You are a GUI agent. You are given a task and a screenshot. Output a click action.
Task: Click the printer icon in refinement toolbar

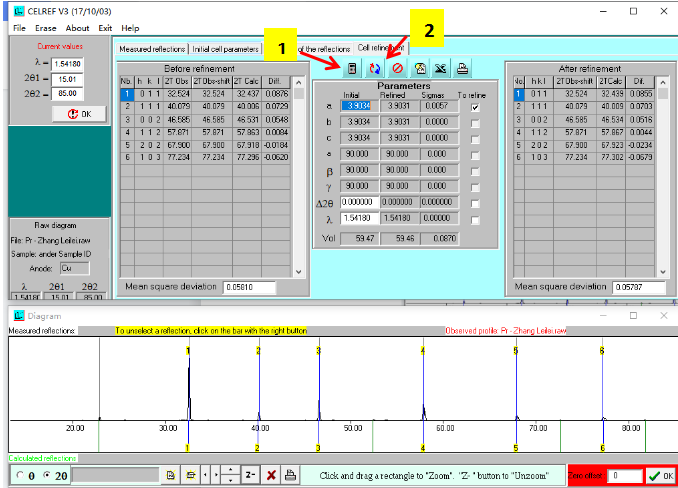(462, 69)
